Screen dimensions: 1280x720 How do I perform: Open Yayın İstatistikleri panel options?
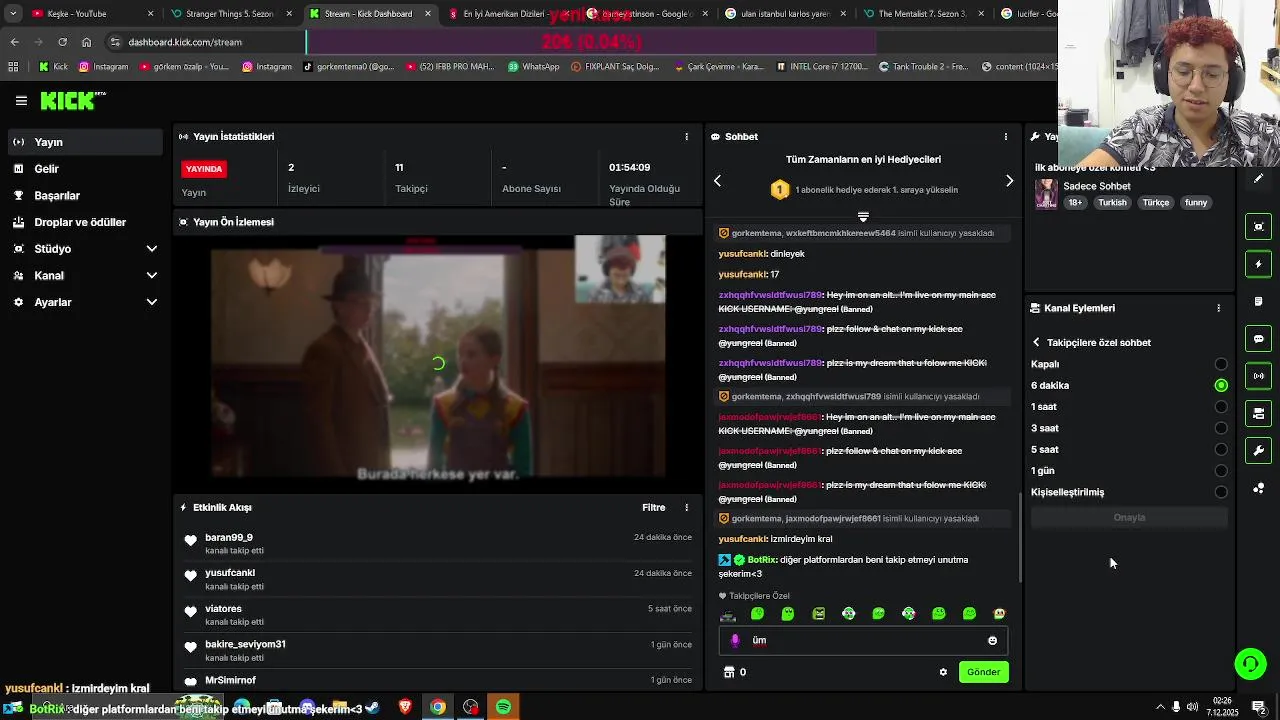686,136
